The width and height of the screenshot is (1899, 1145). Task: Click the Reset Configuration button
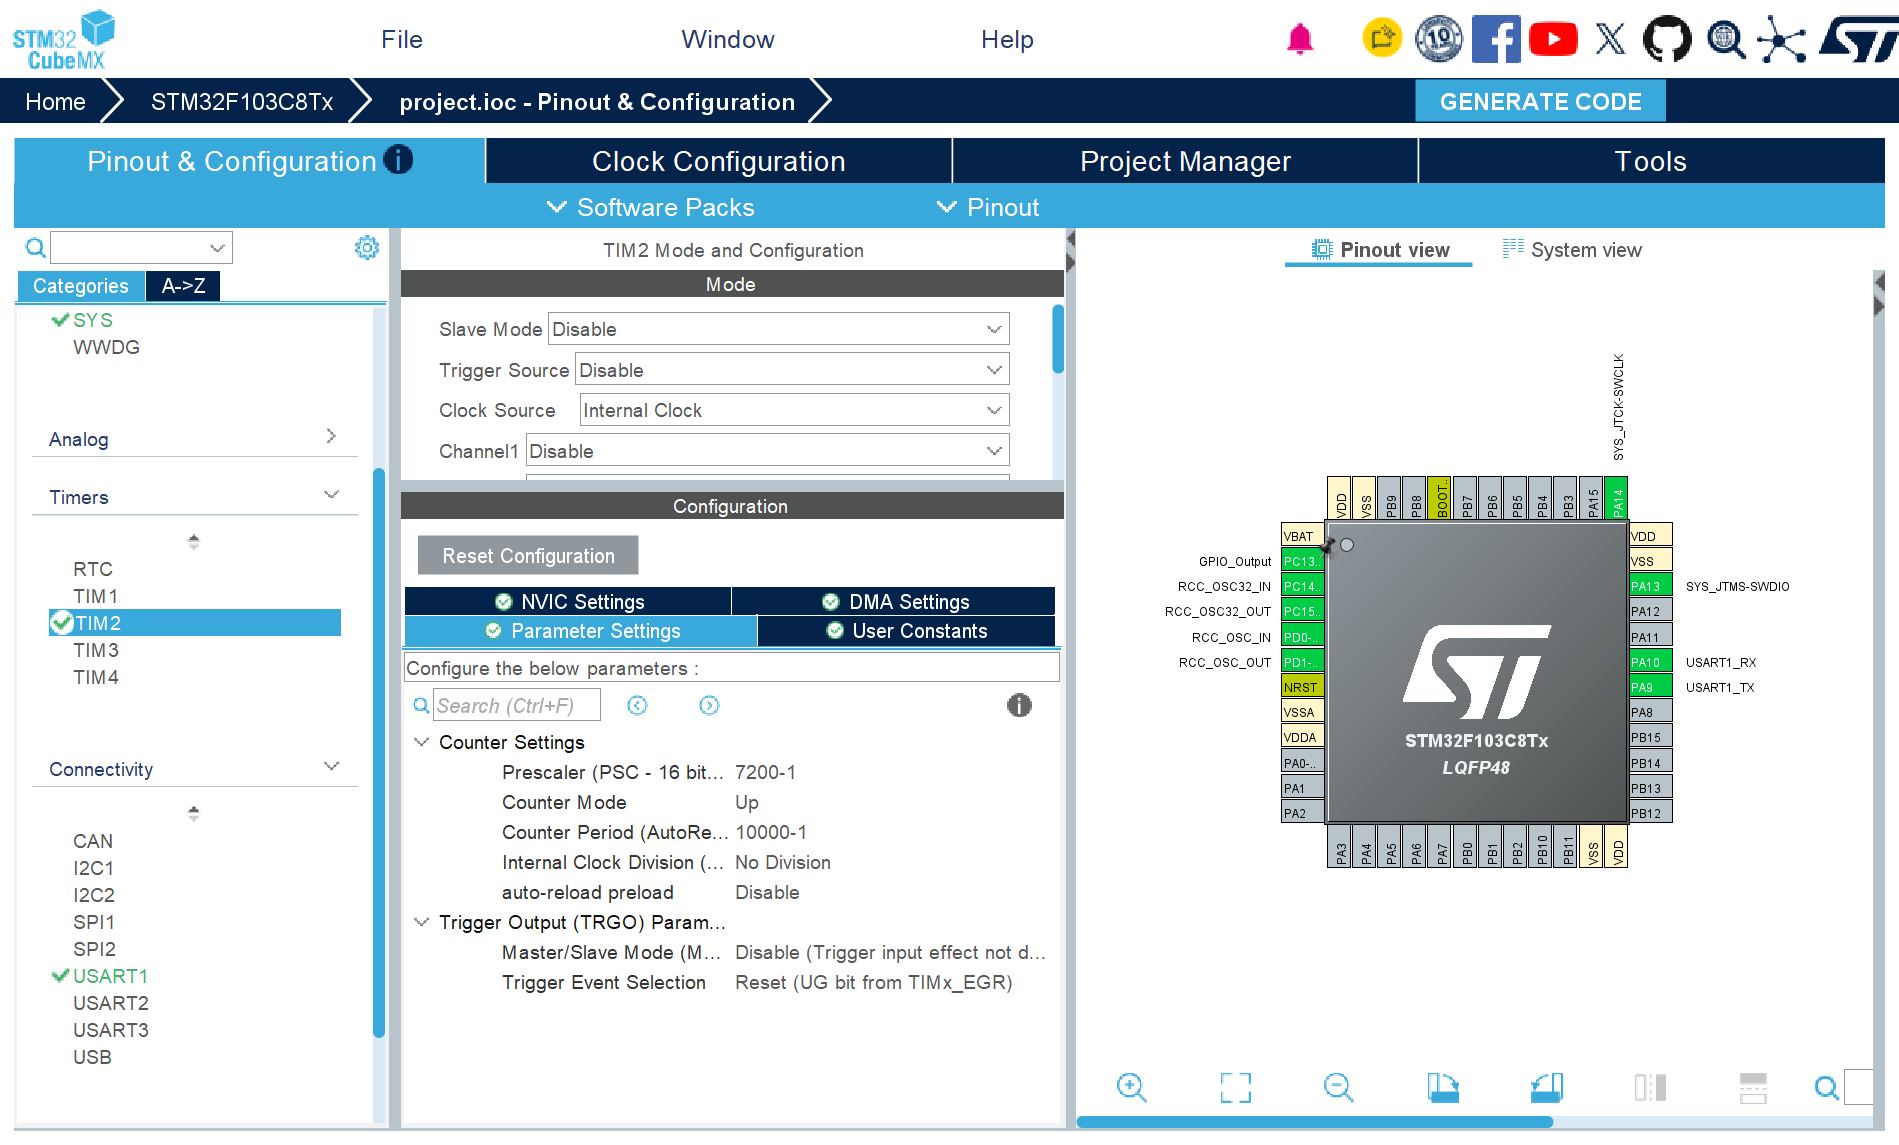(528, 555)
